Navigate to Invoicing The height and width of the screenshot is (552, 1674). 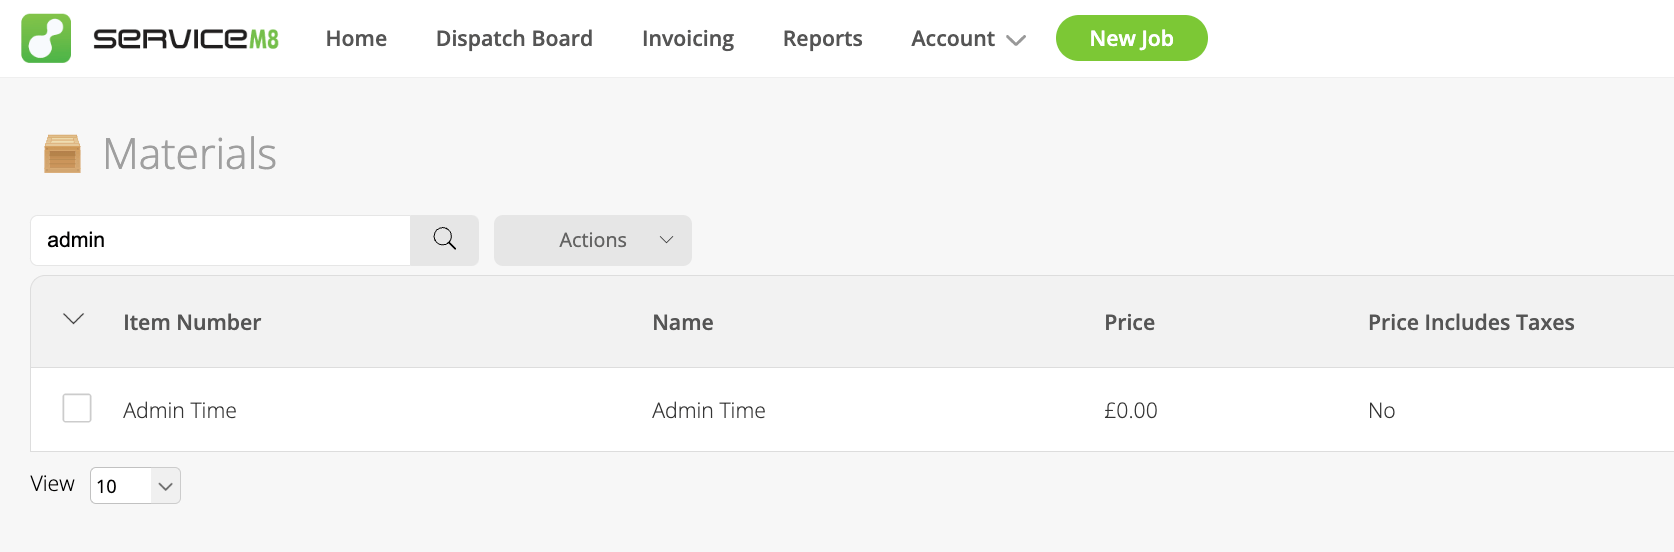click(x=688, y=39)
